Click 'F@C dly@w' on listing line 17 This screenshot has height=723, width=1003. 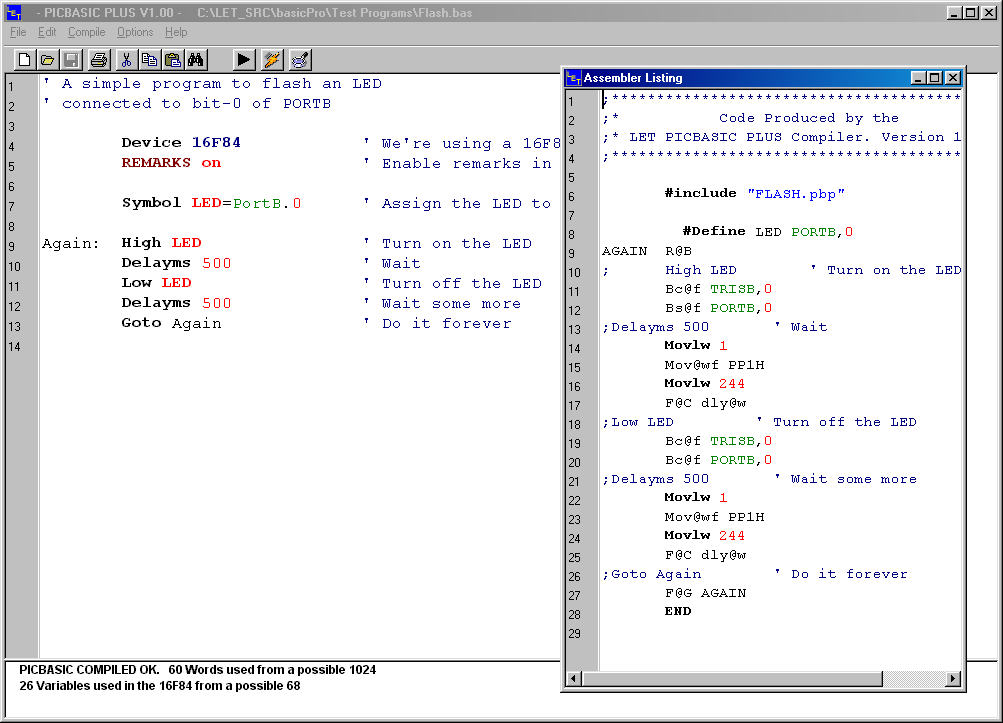[706, 403]
